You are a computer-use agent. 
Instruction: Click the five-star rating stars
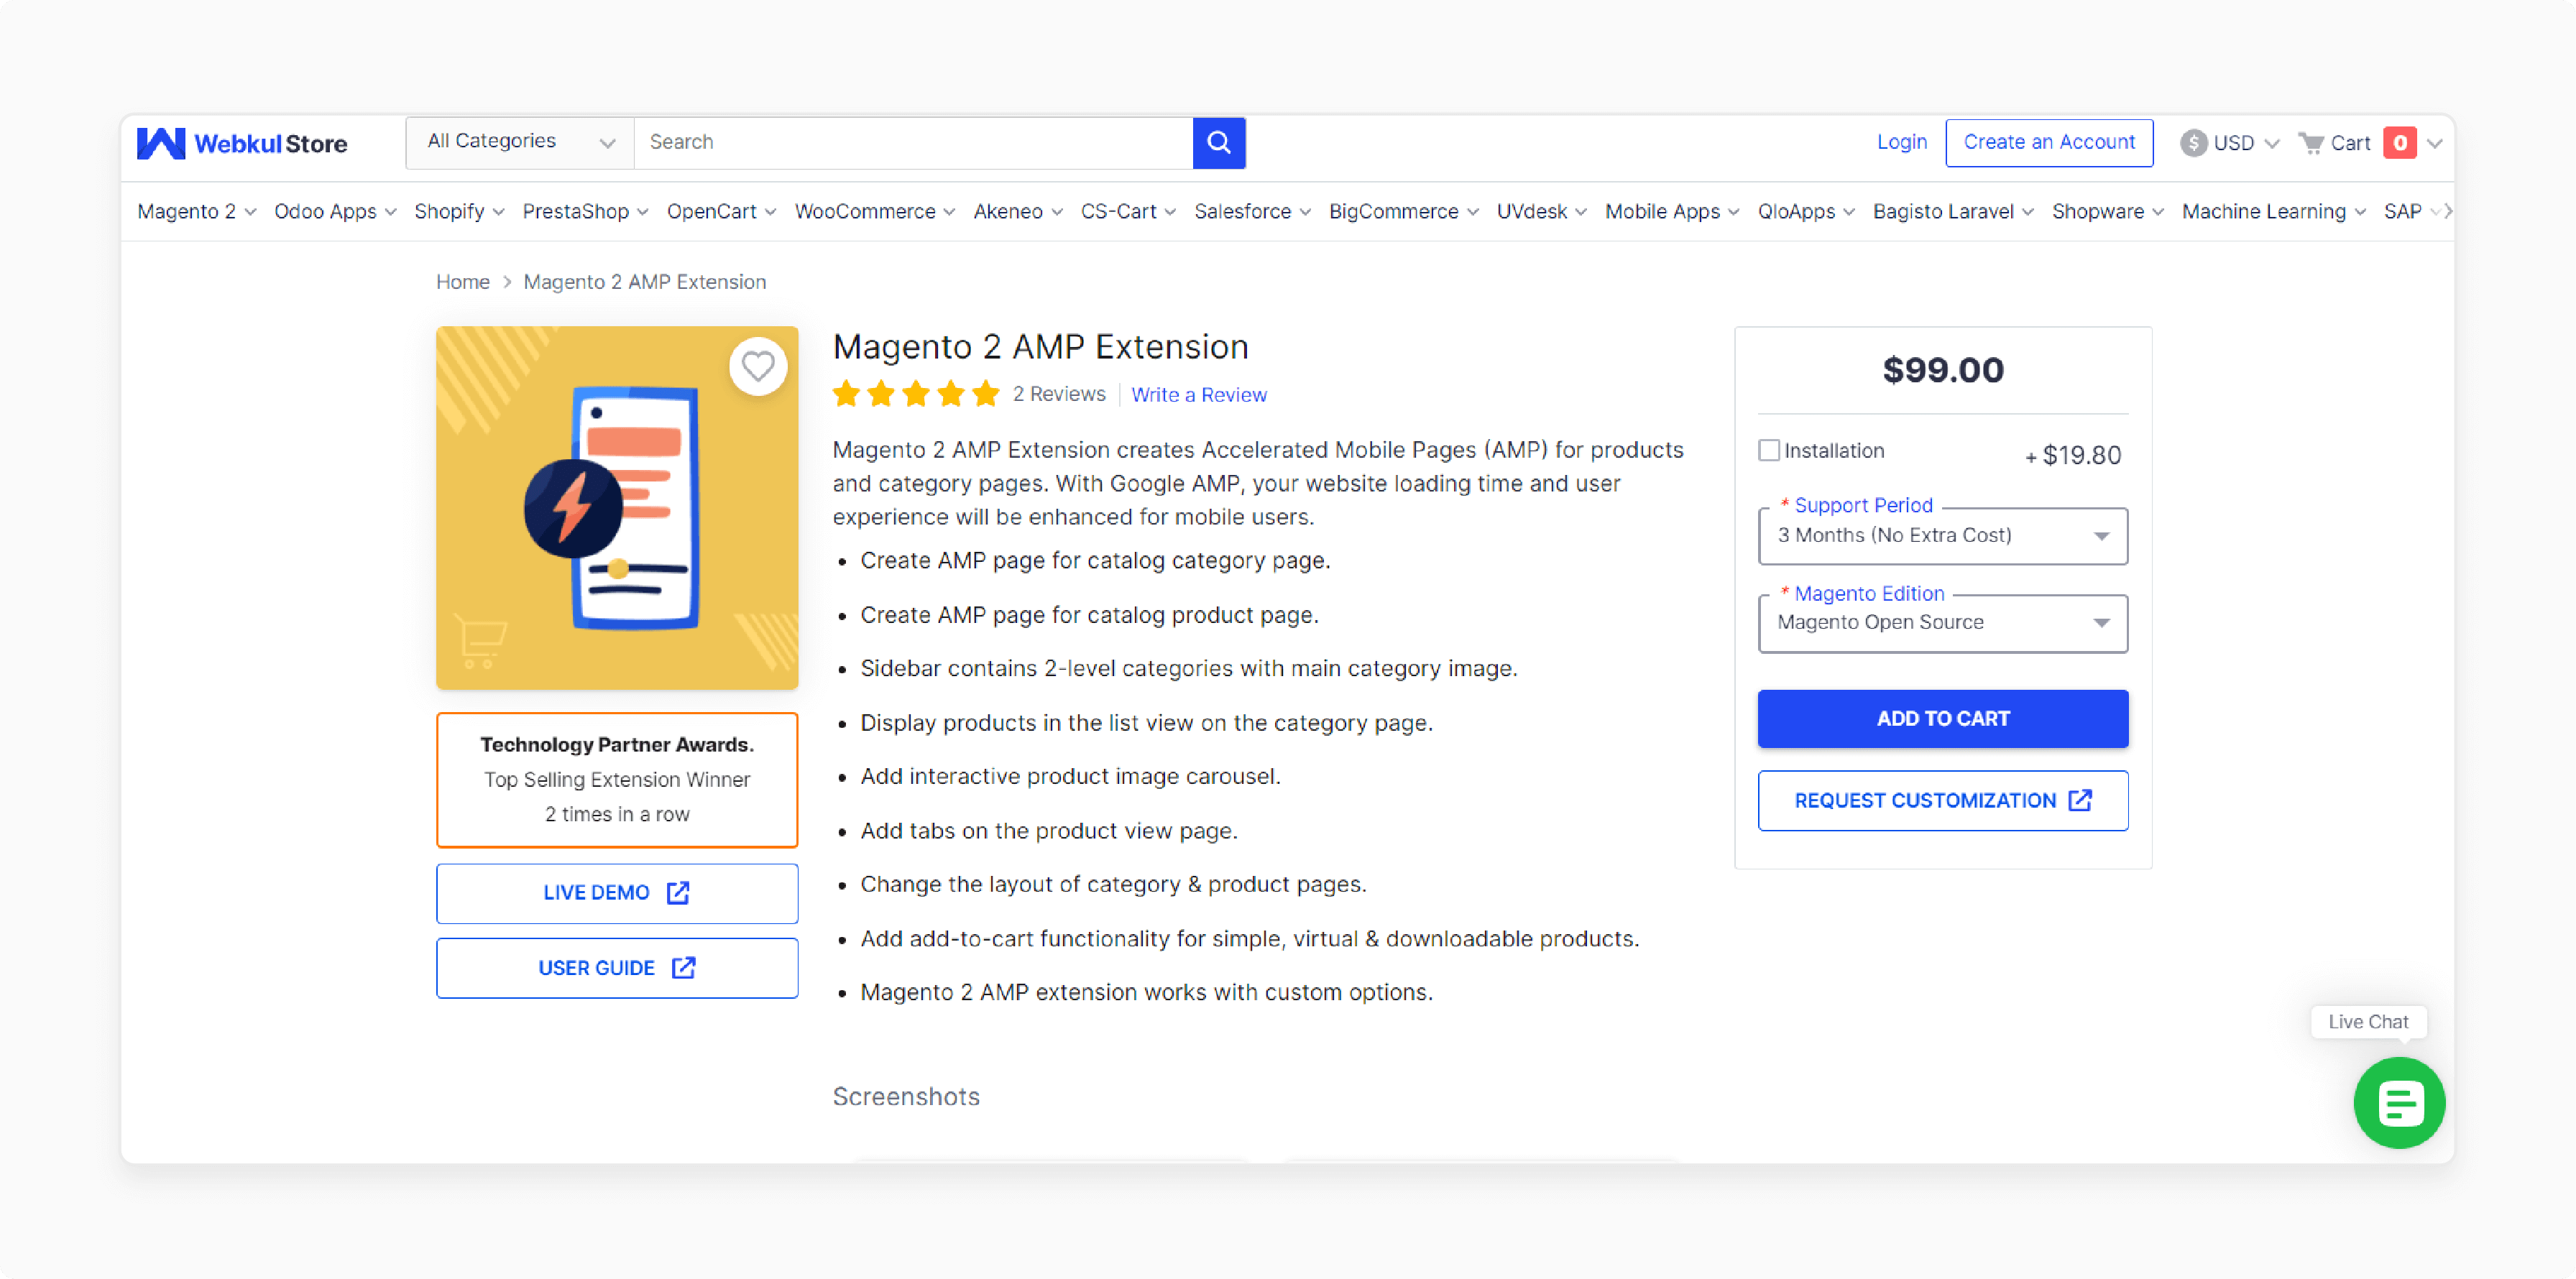(x=916, y=394)
